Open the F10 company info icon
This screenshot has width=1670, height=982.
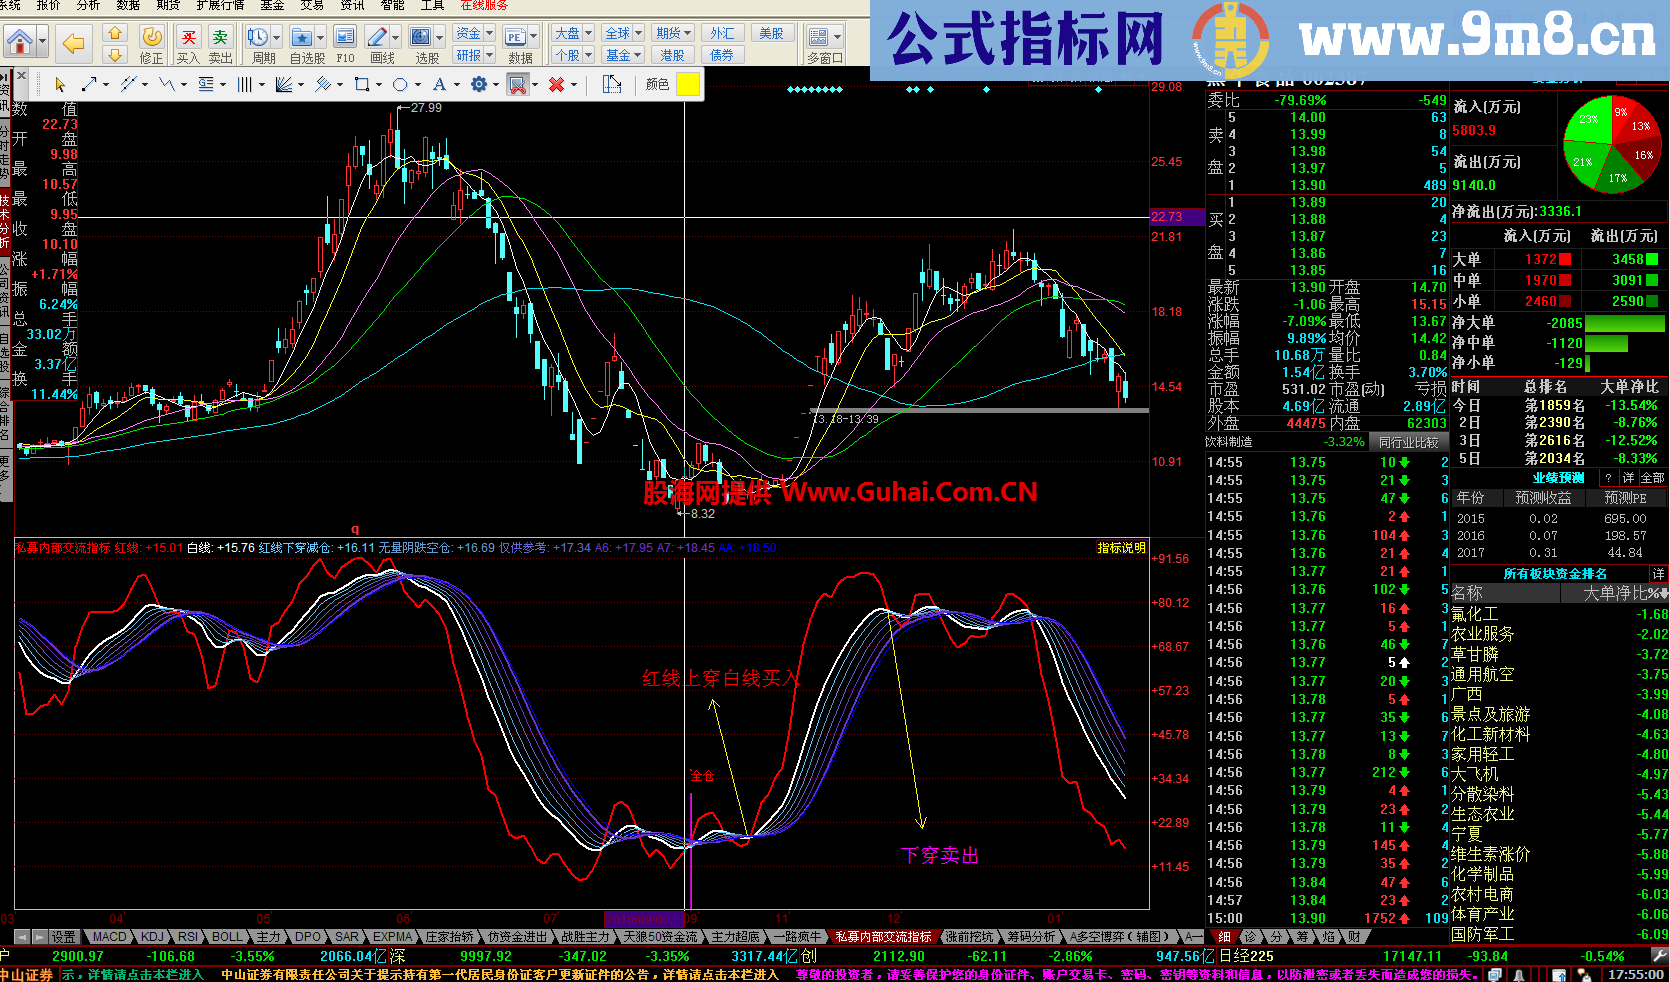tap(345, 37)
